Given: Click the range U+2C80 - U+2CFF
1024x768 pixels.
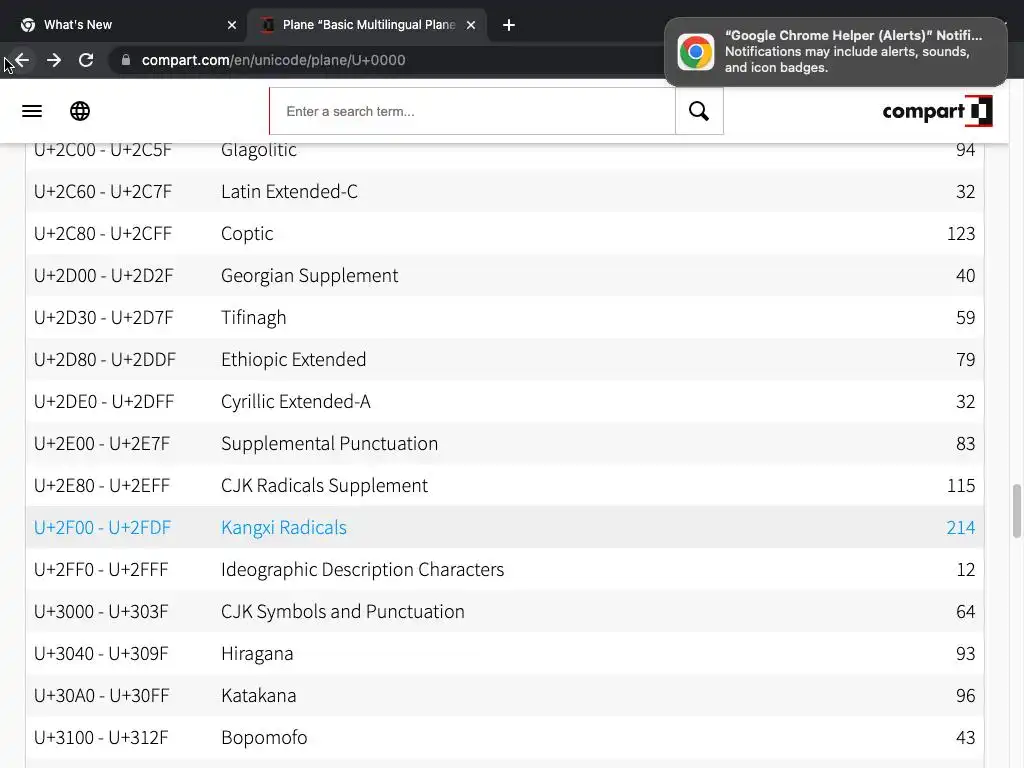Looking at the screenshot, I should point(103,234).
